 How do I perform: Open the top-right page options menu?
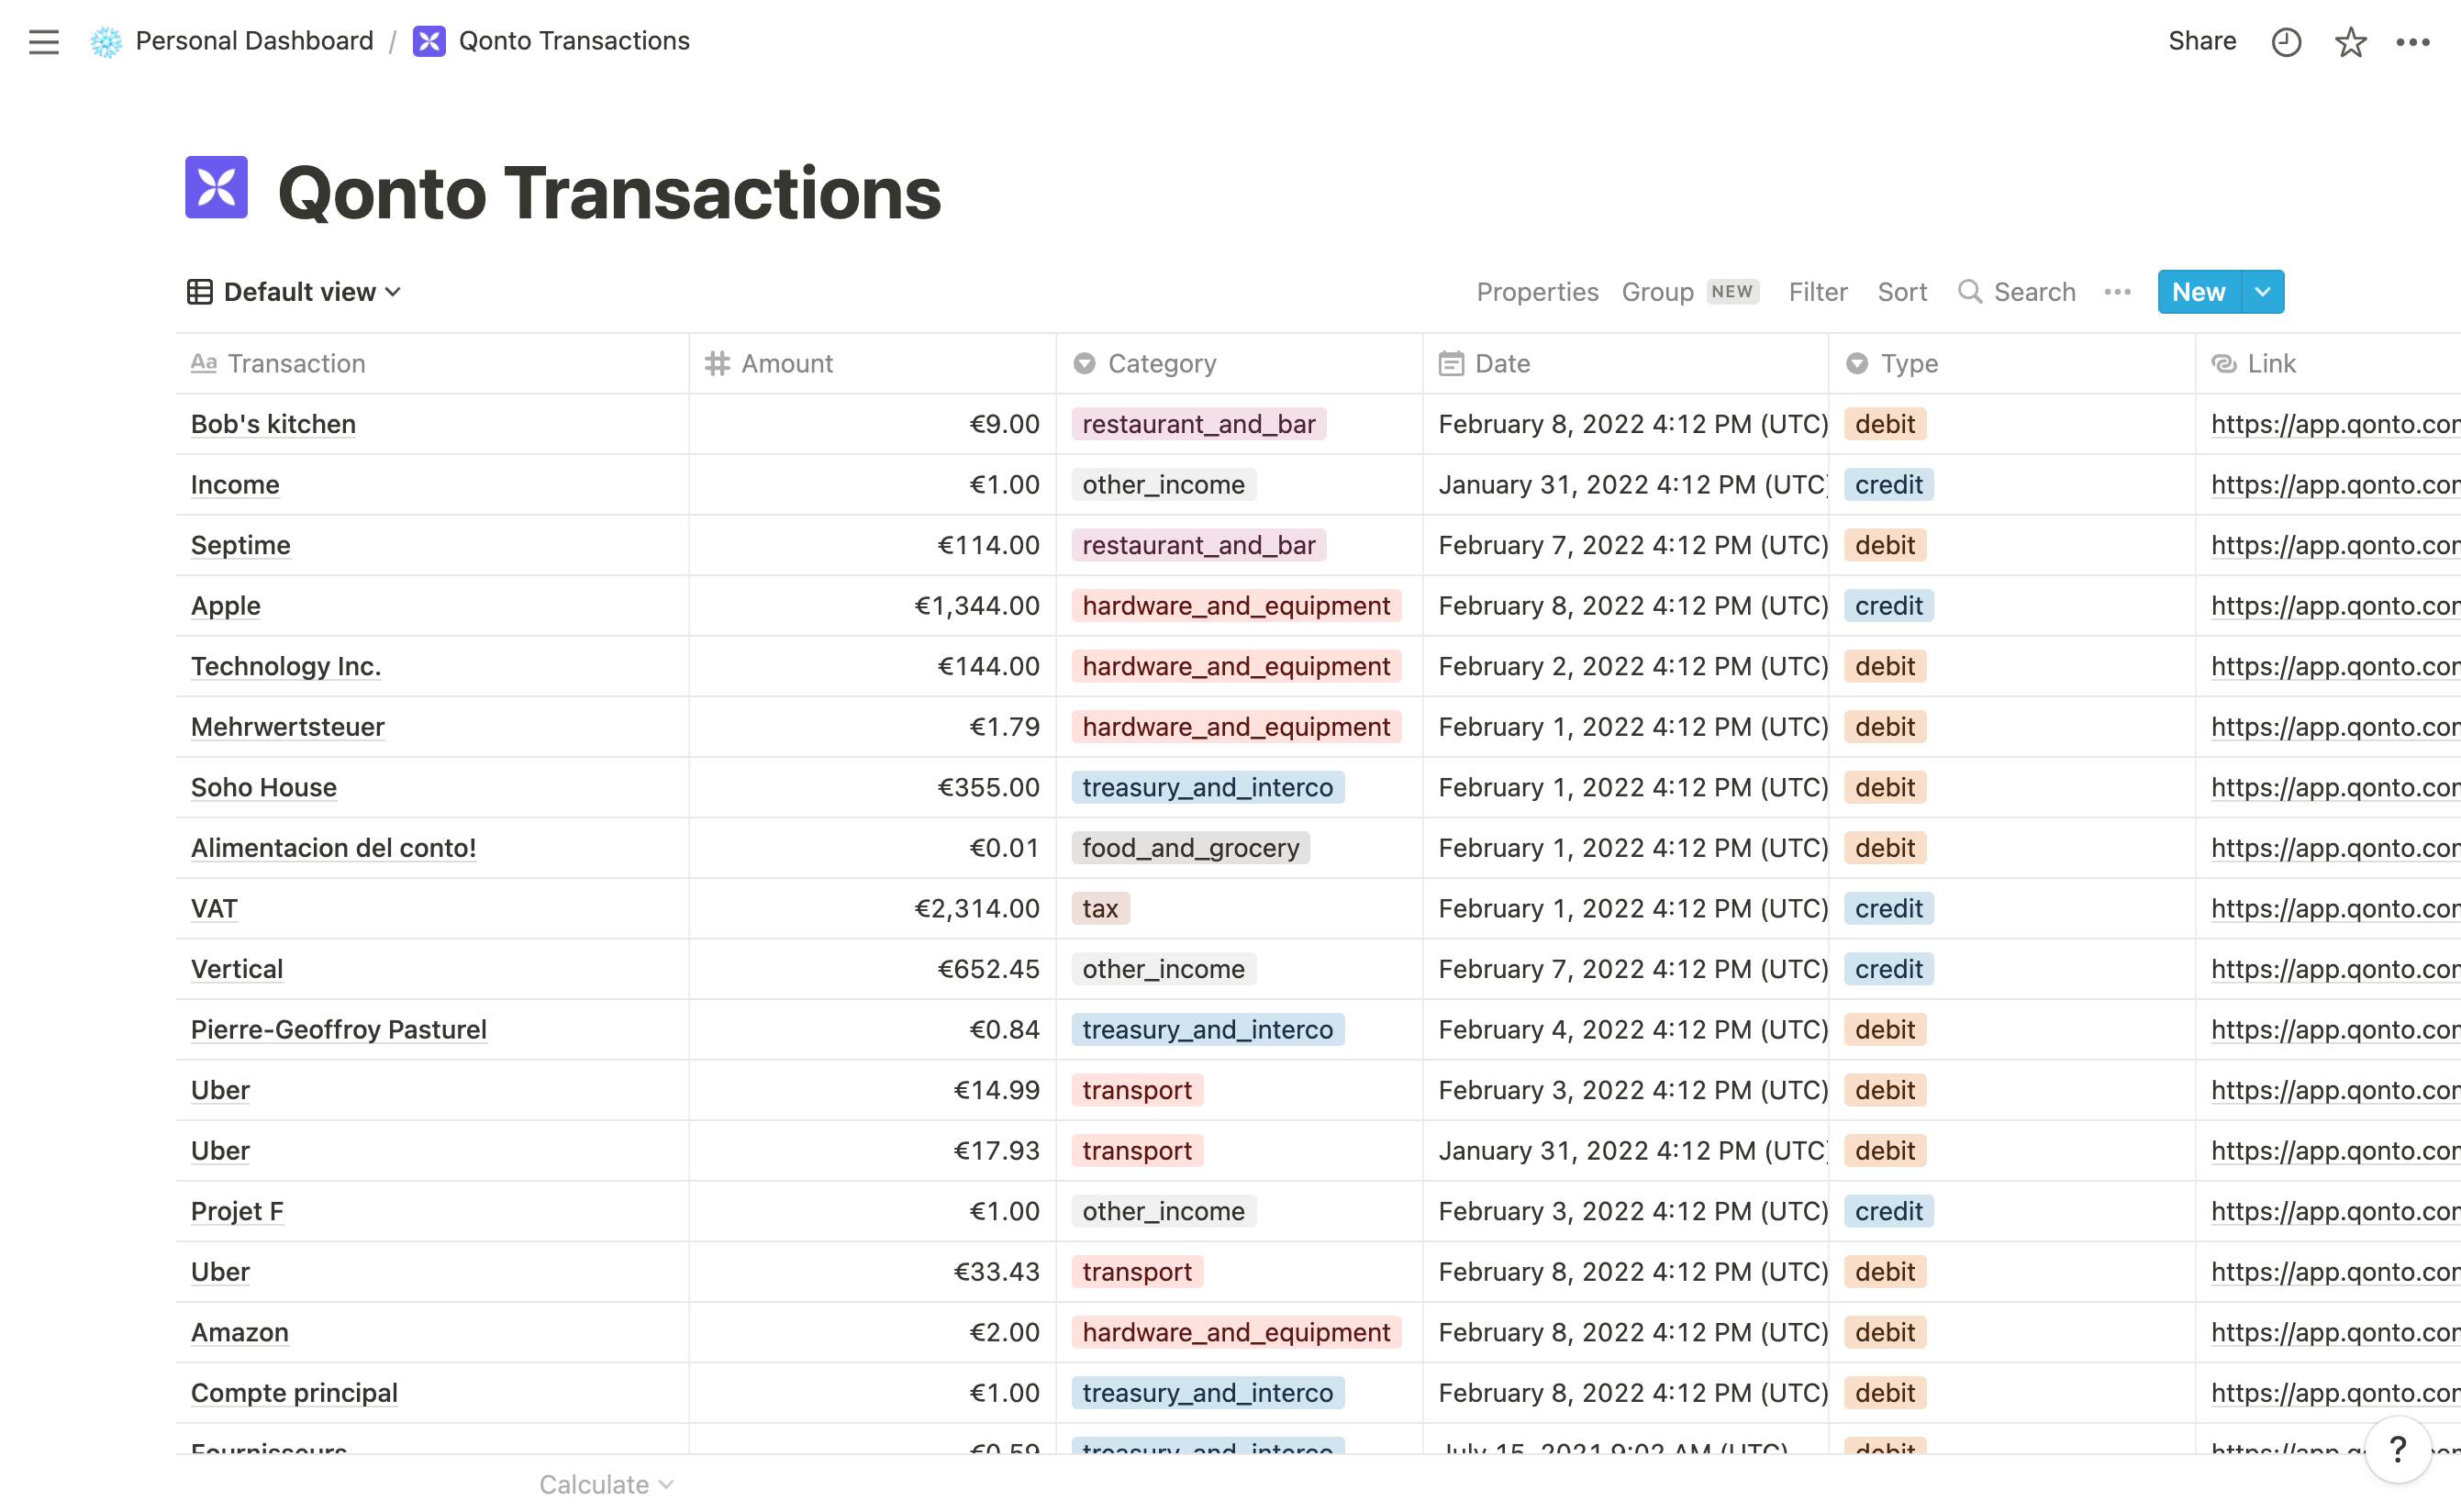[x=2413, y=41]
